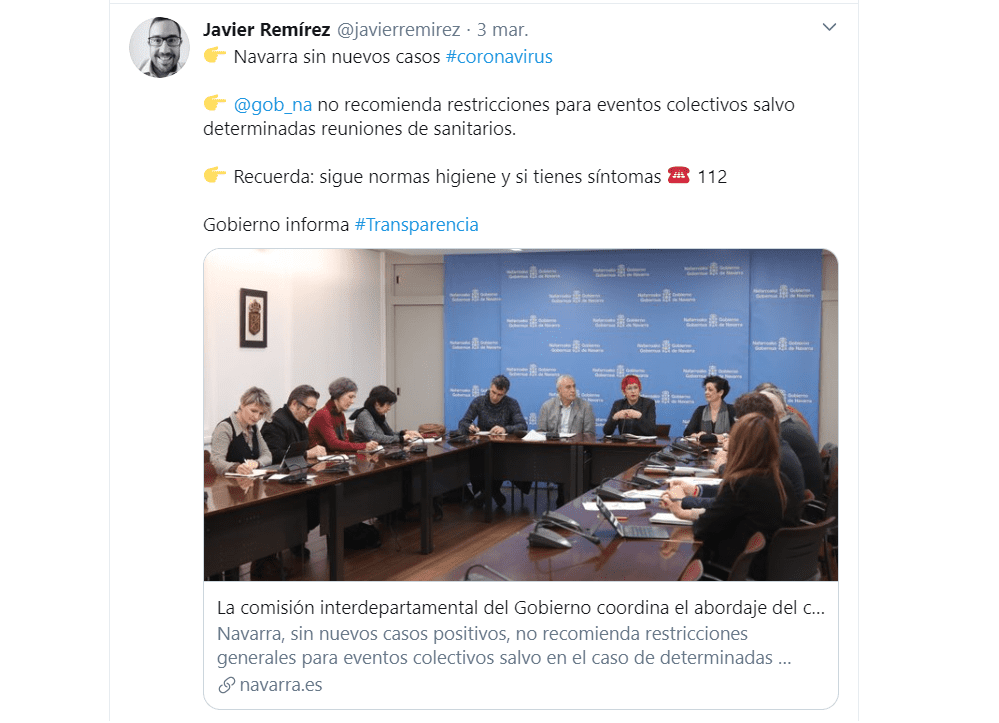Click the pointing hand emoji beside Recuerda
Screen dimensions: 999x723
click(215, 175)
